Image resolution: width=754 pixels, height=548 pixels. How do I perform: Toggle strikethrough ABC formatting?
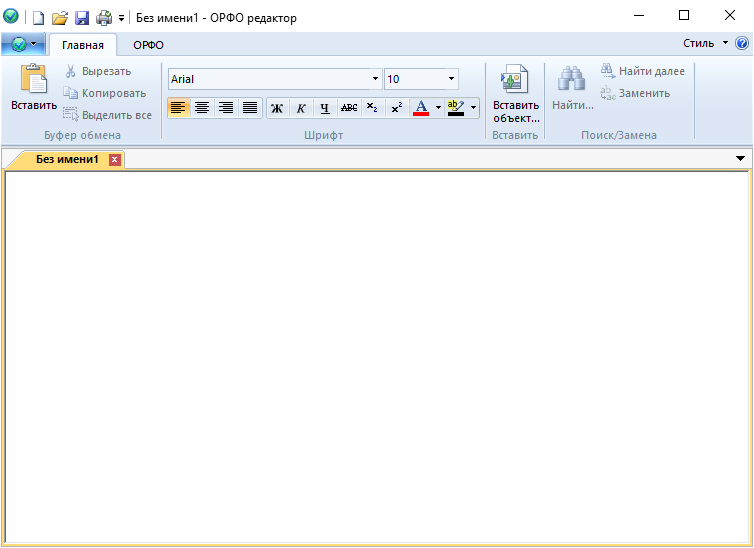(348, 108)
